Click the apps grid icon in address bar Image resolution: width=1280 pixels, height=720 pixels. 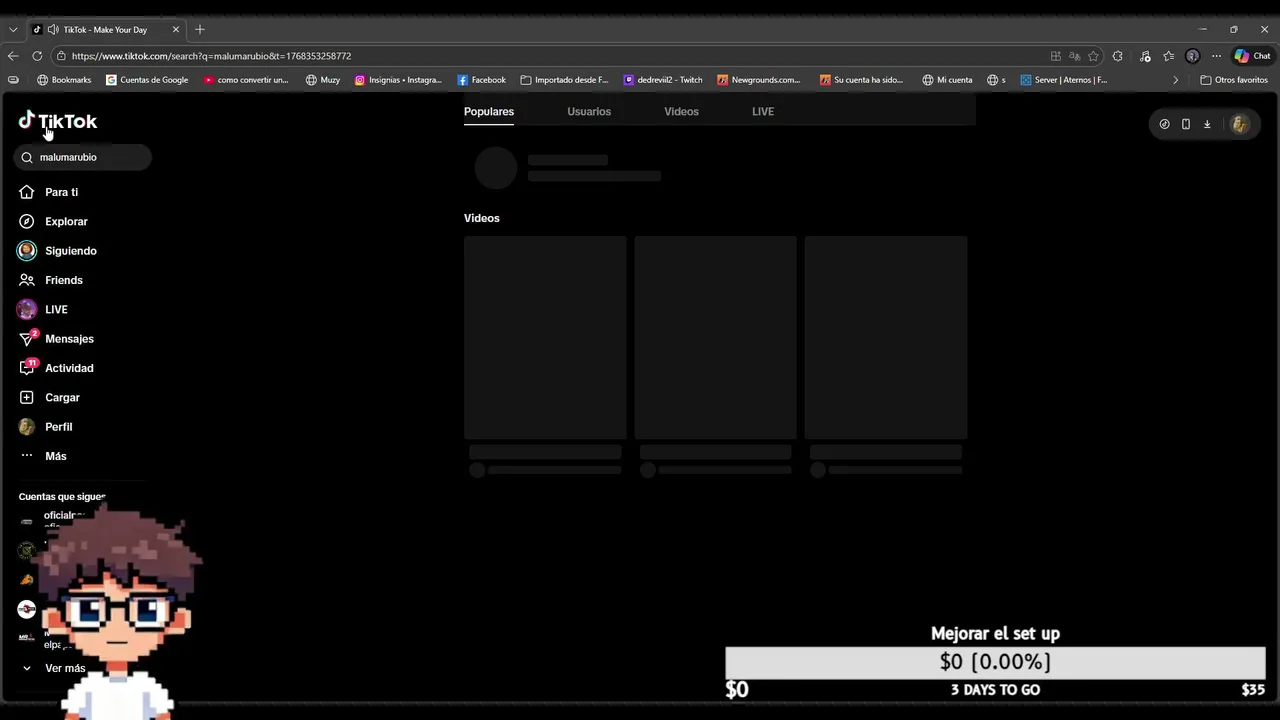tap(1056, 56)
